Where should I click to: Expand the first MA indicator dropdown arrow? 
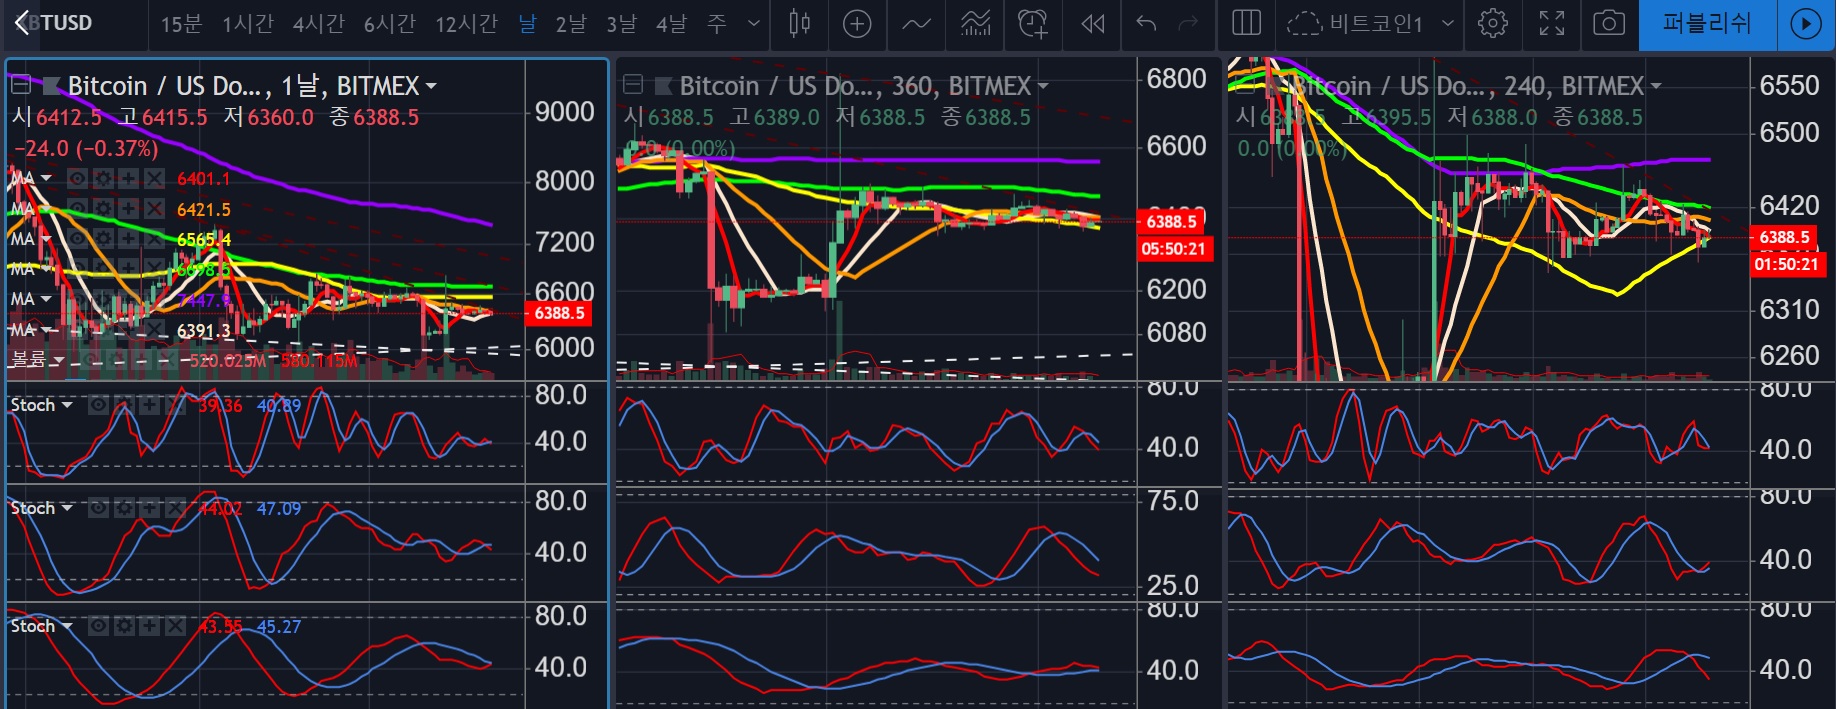pos(46,179)
